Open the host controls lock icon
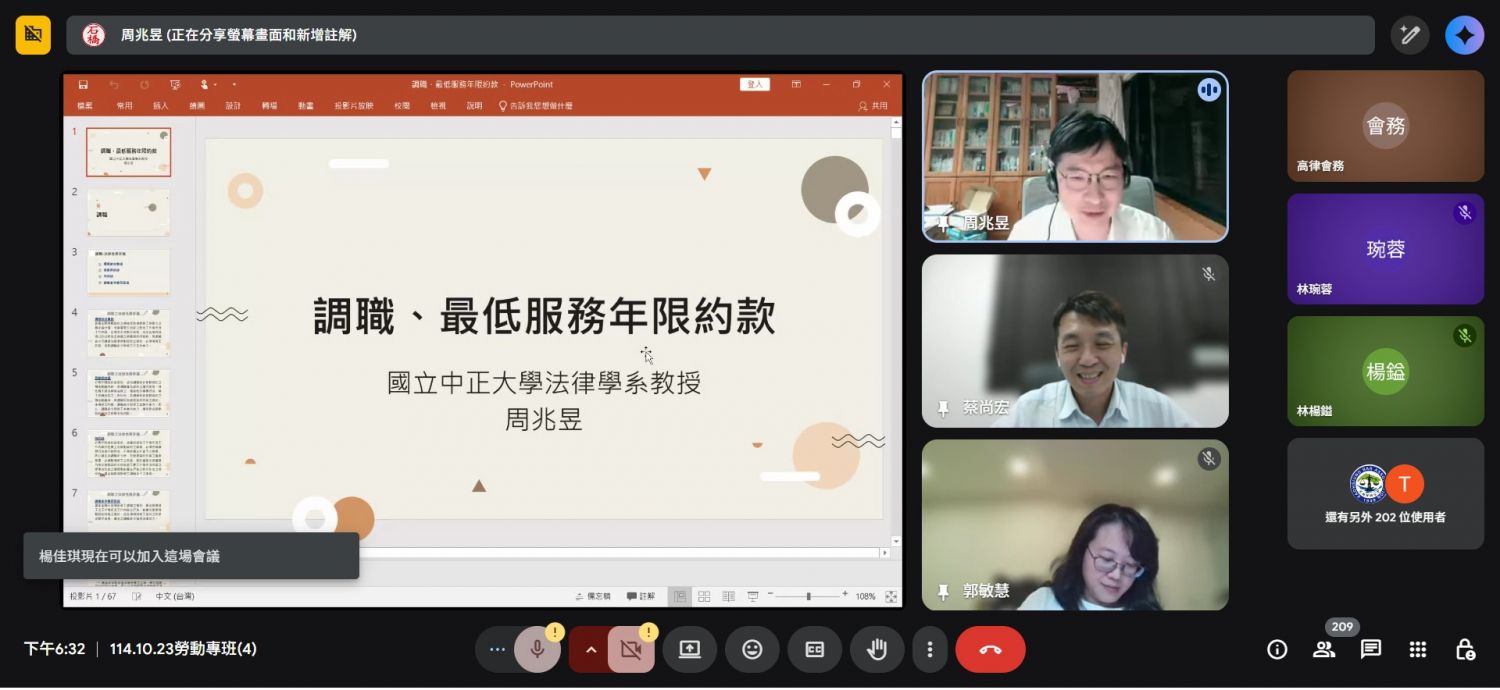This screenshot has height=690, width=1500. point(1465,650)
